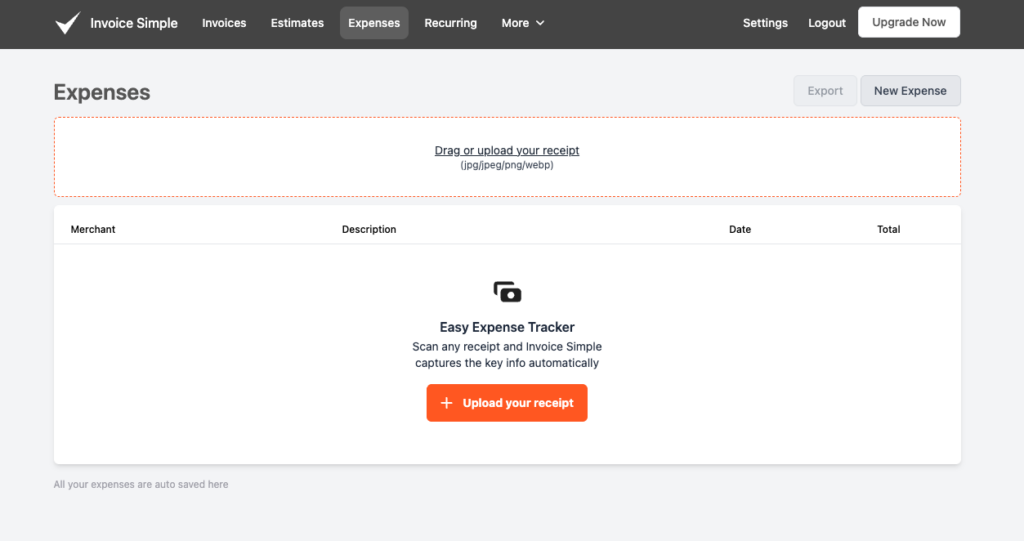This screenshot has width=1024, height=541.
Task: Create a New Expense
Action: 910,91
